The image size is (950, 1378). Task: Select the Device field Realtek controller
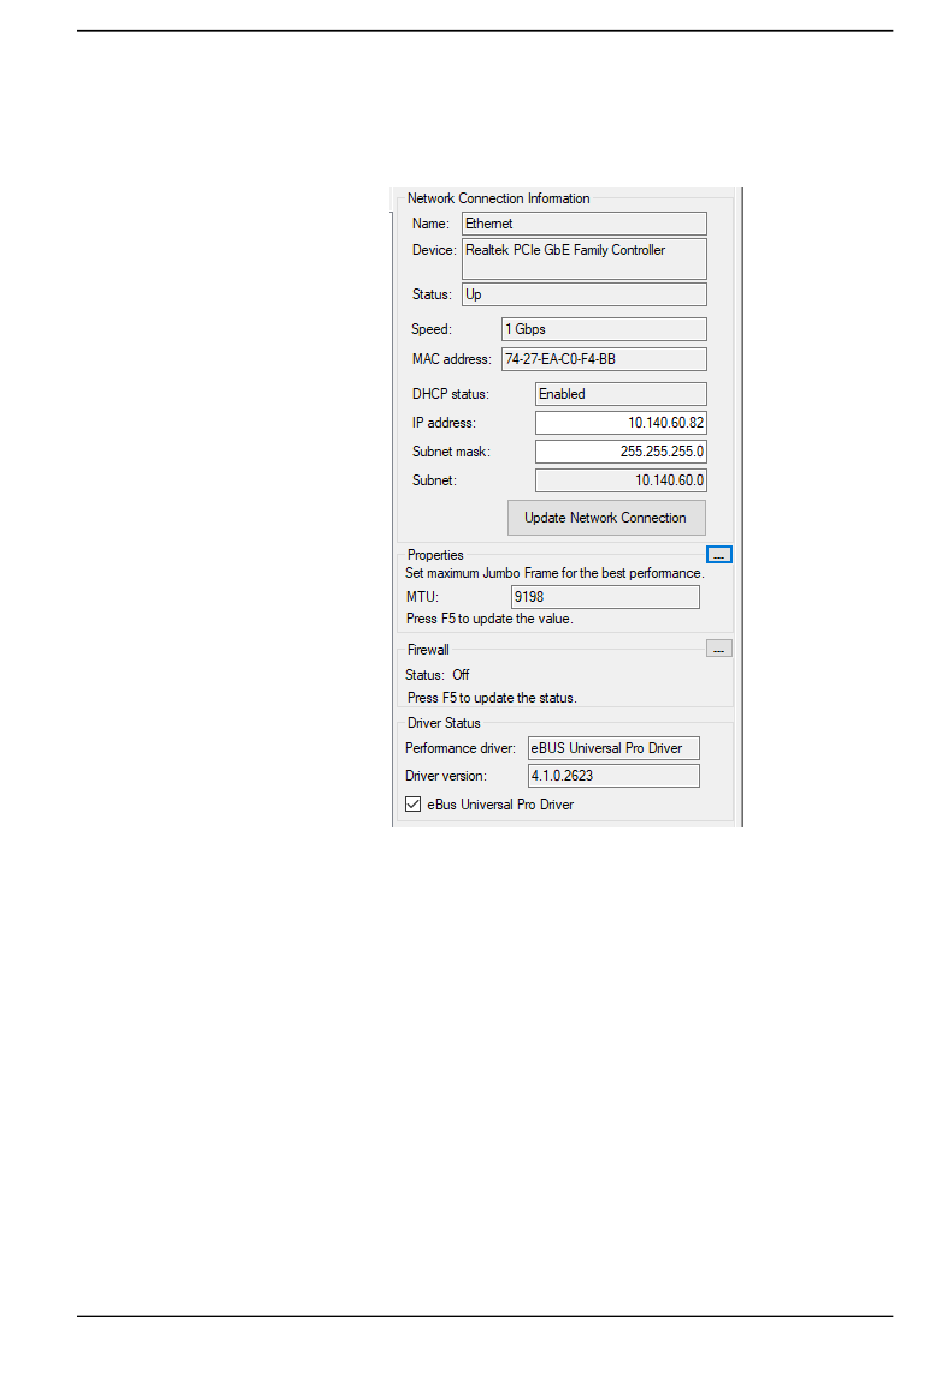tap(584, 258)
